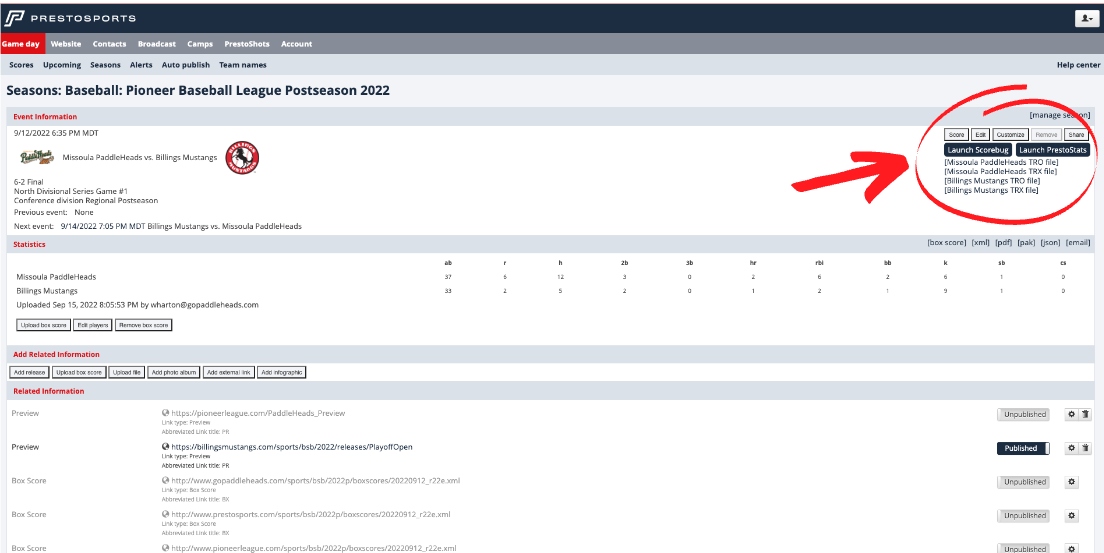
Task: Click the Add infographic button
Action: click(x=282, y=372)
